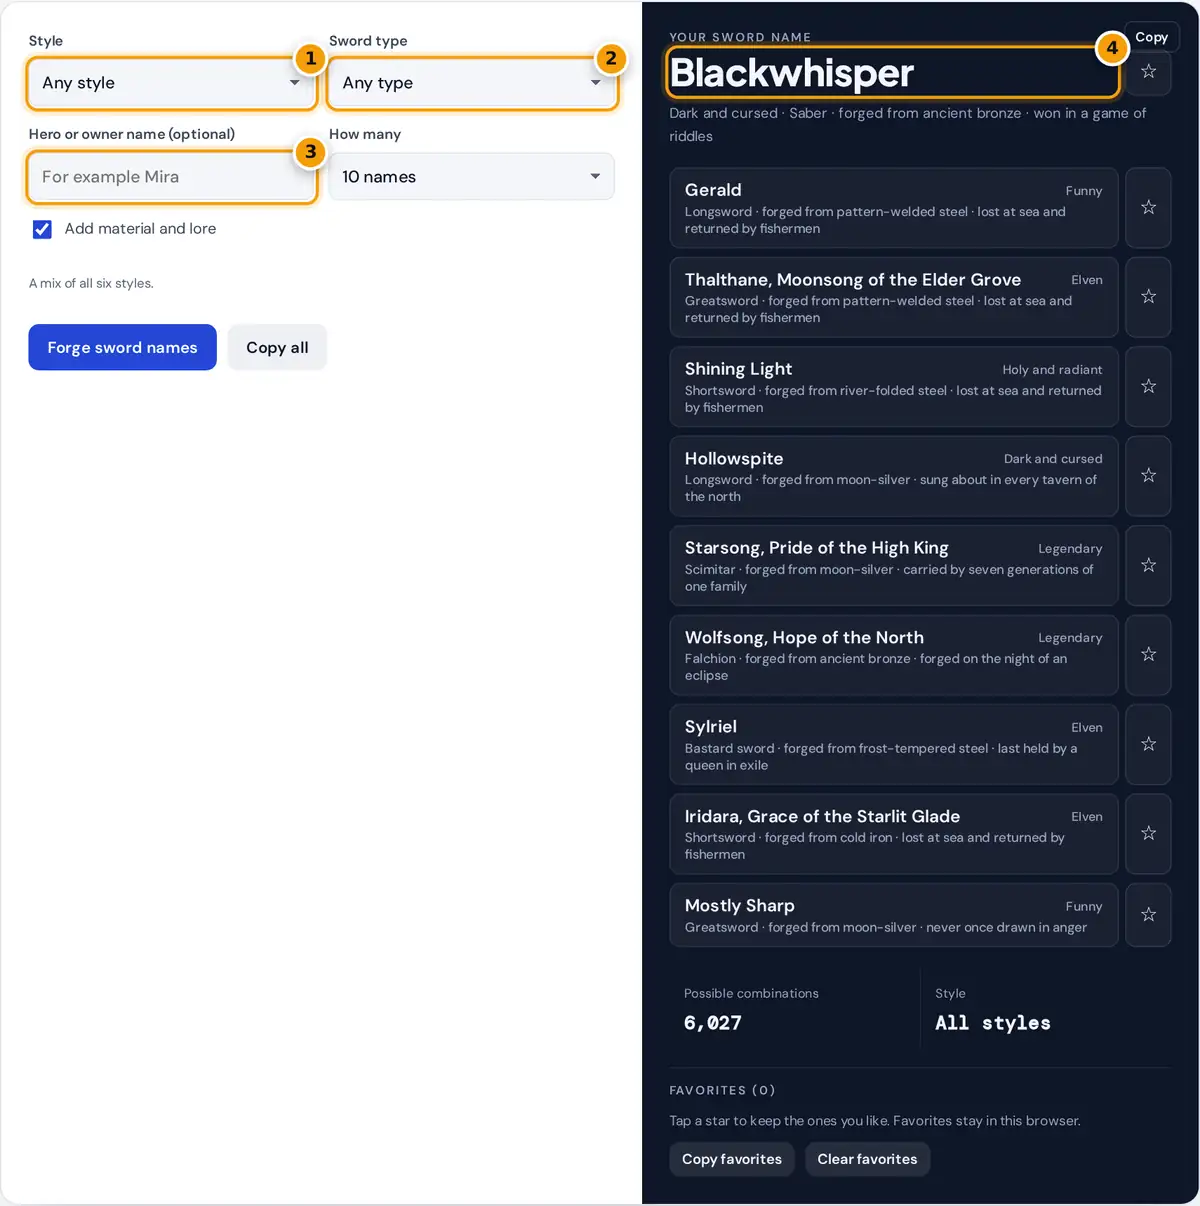Copy the generated sword name
Viewport: 1200px width, 1206px height.
1151,37
